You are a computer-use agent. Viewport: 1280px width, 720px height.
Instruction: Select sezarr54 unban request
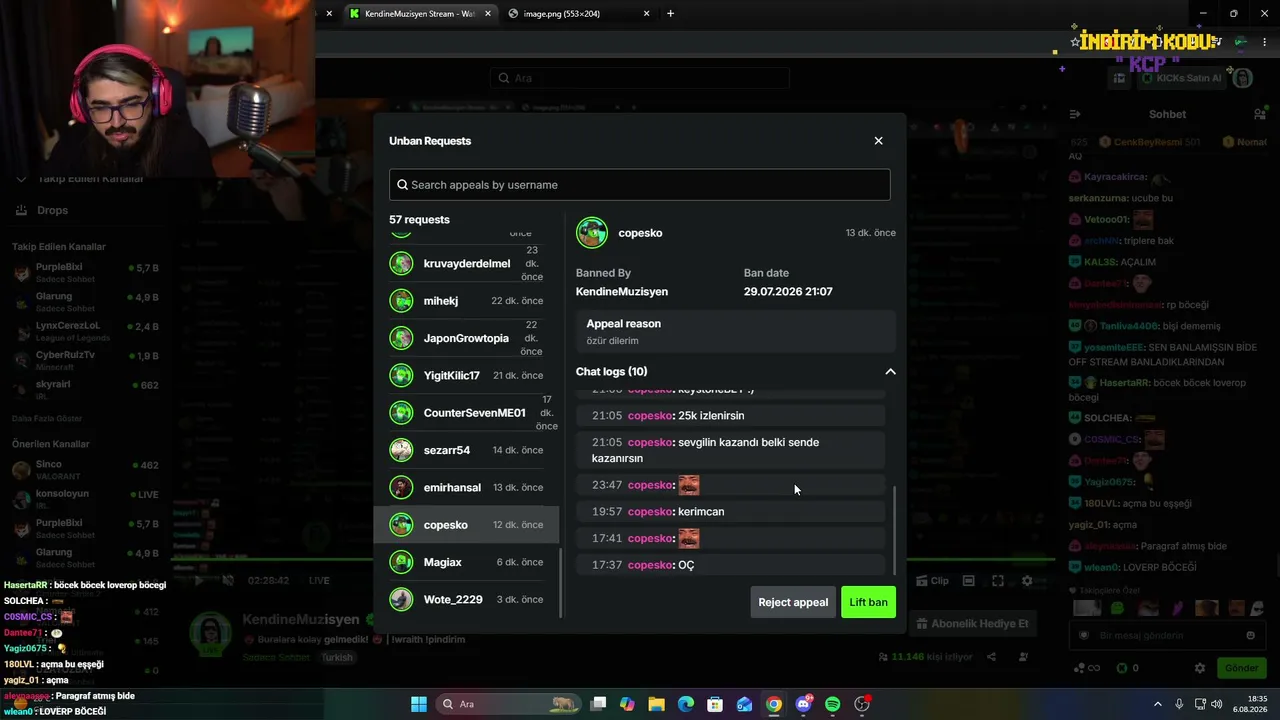point(466,450)
